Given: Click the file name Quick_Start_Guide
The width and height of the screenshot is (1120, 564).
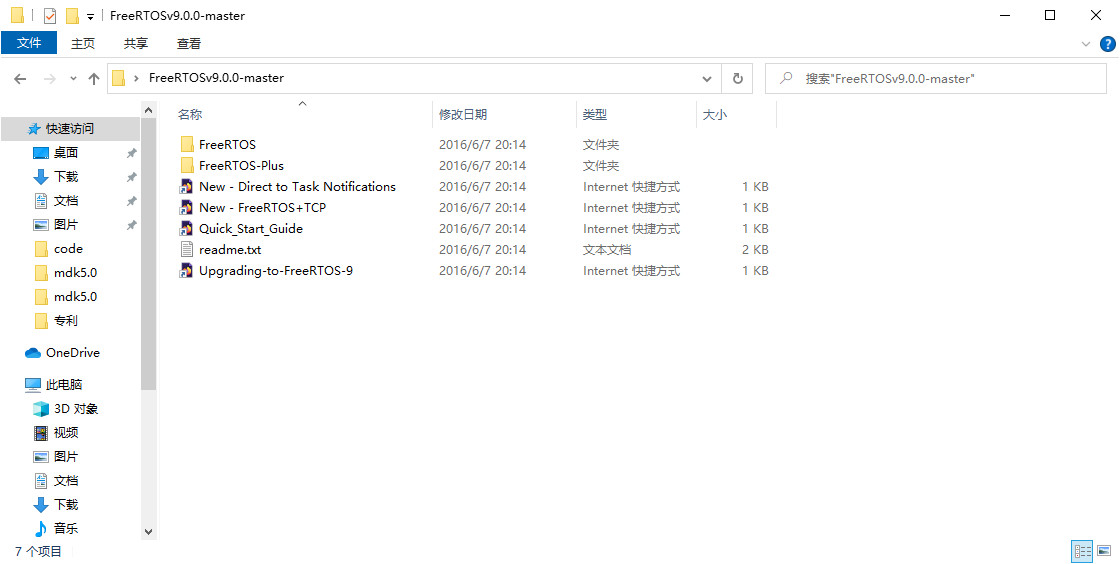Looking at the screenshot, I should click(x=251, y=228).
